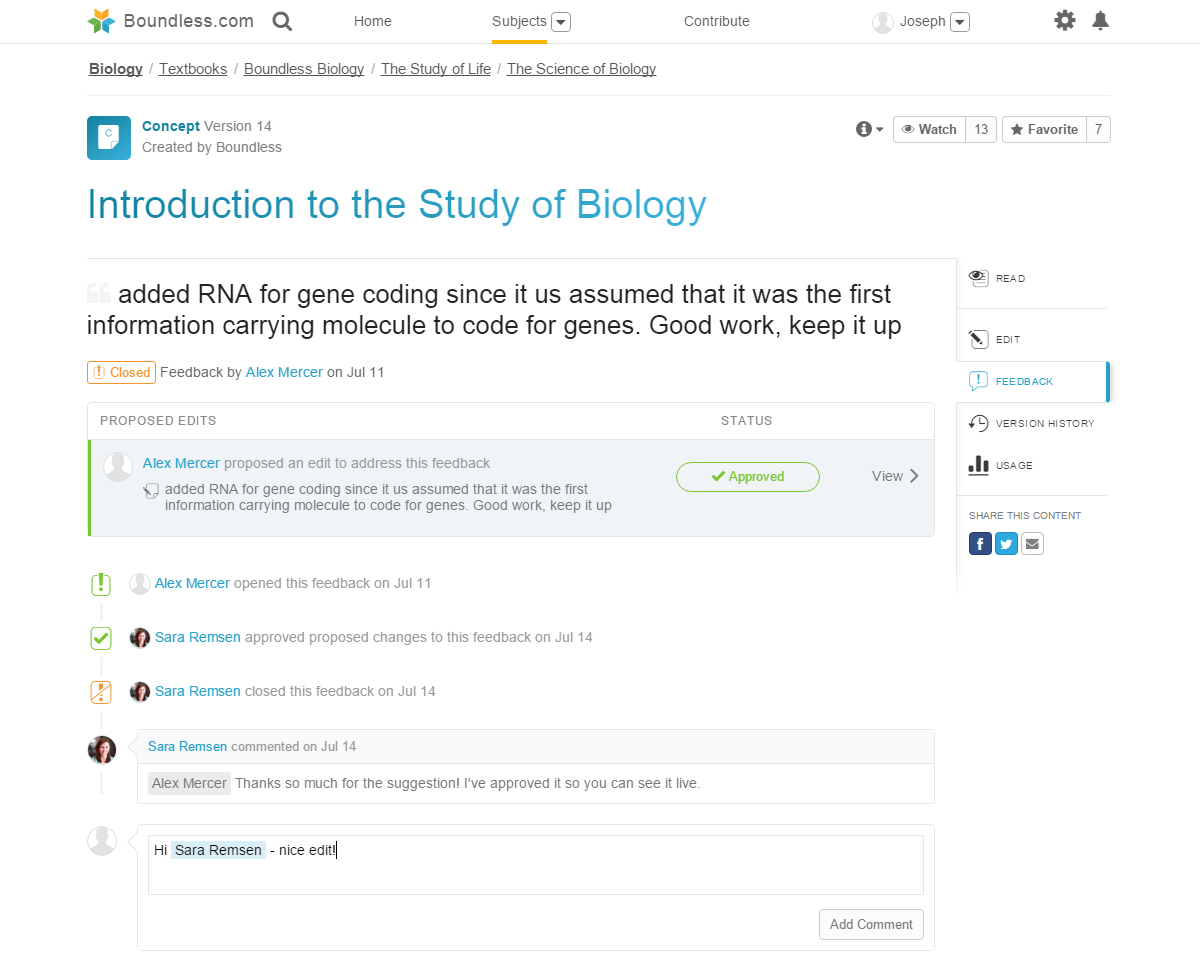Viewport: 1200px width, 977px height.
Task: Open Boundless Biology breadcrumb link
Action: 304,69
